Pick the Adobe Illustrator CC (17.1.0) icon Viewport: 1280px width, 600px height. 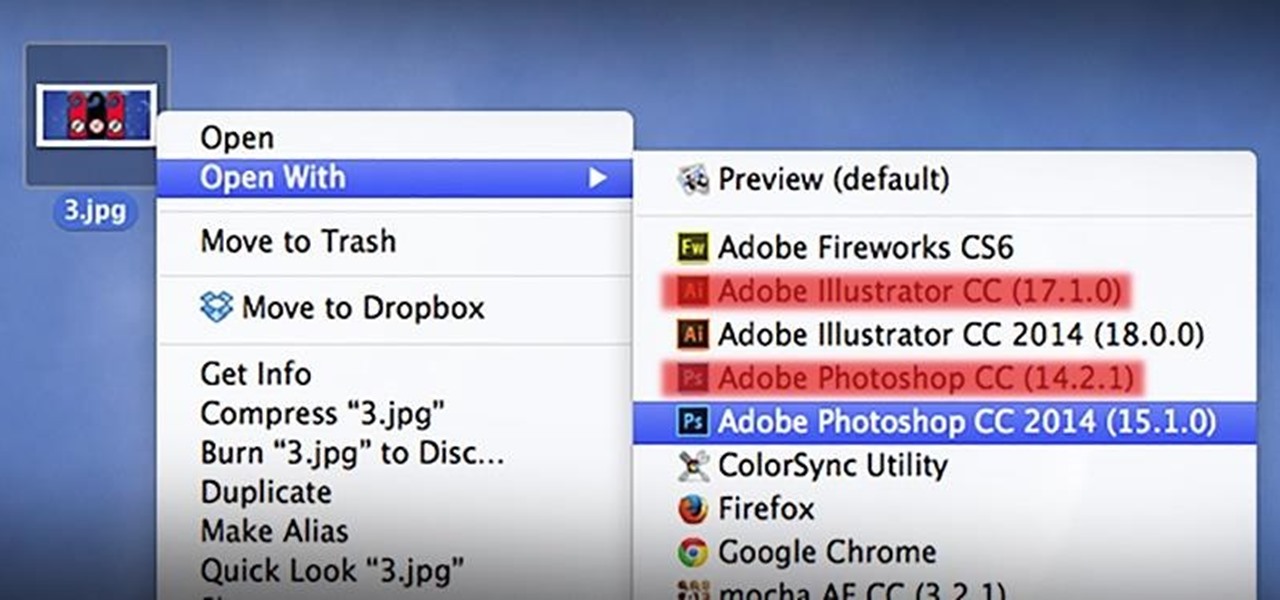[x=692, y=291]
